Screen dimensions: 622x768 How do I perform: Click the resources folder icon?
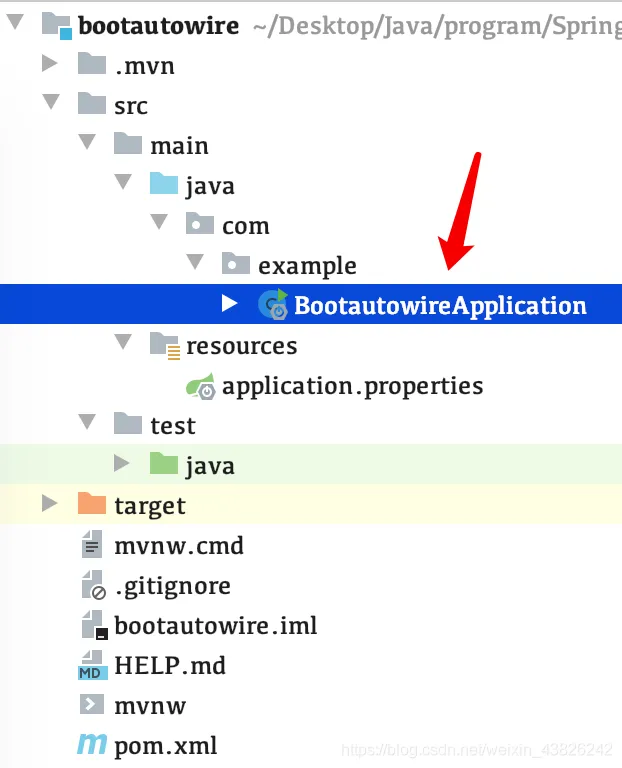164,345
